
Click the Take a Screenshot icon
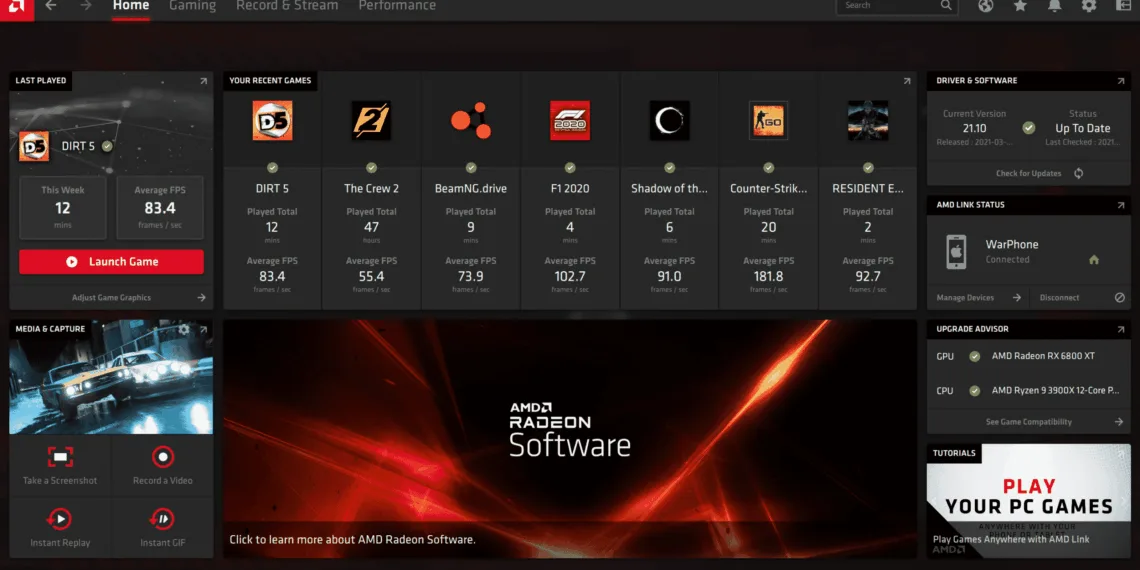(x=60, y=457)
